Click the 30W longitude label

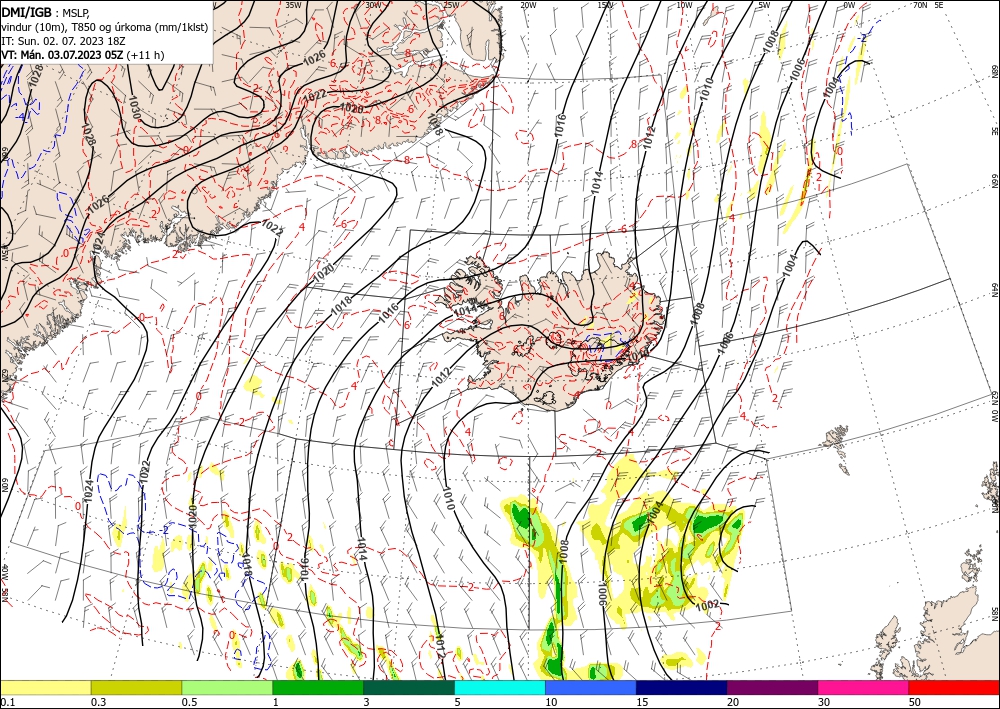(373, 5)
